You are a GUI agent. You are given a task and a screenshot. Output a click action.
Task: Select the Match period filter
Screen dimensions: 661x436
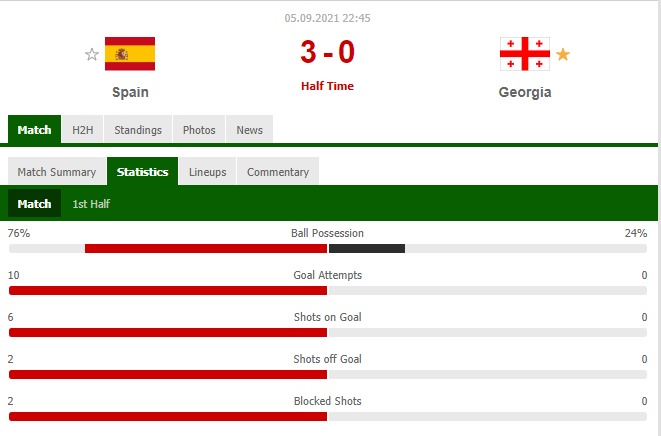coord(35,204)
